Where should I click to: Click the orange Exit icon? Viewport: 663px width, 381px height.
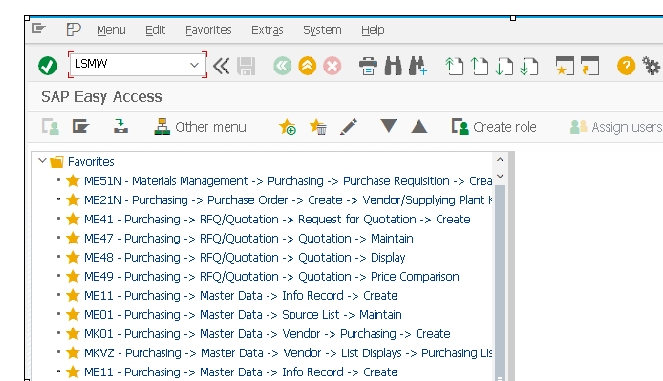point(307,66)
